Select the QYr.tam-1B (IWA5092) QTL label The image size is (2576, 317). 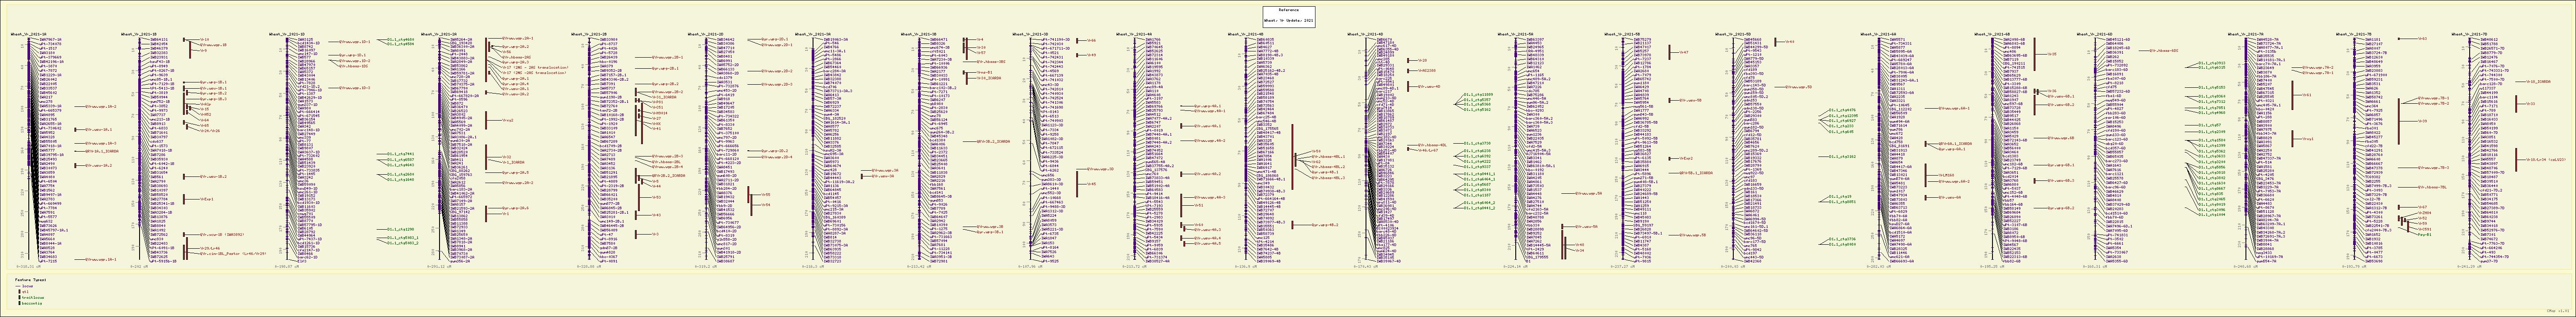pos(221,235)
